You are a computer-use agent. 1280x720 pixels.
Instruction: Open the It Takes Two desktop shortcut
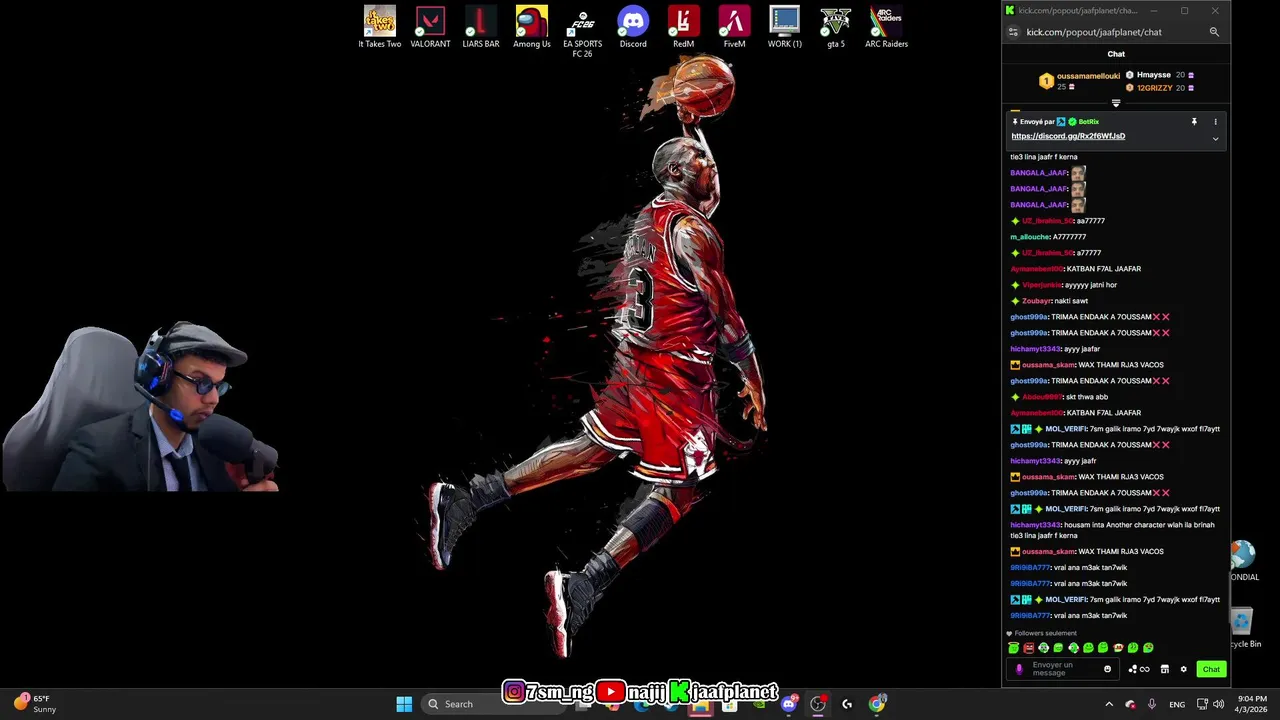tap(380, 27)
